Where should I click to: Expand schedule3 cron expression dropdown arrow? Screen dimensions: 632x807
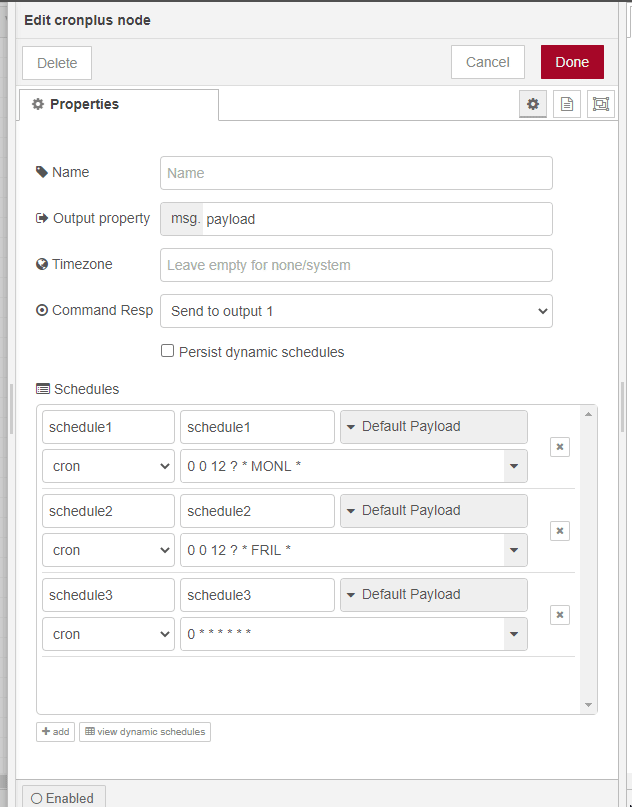(514, 634)
